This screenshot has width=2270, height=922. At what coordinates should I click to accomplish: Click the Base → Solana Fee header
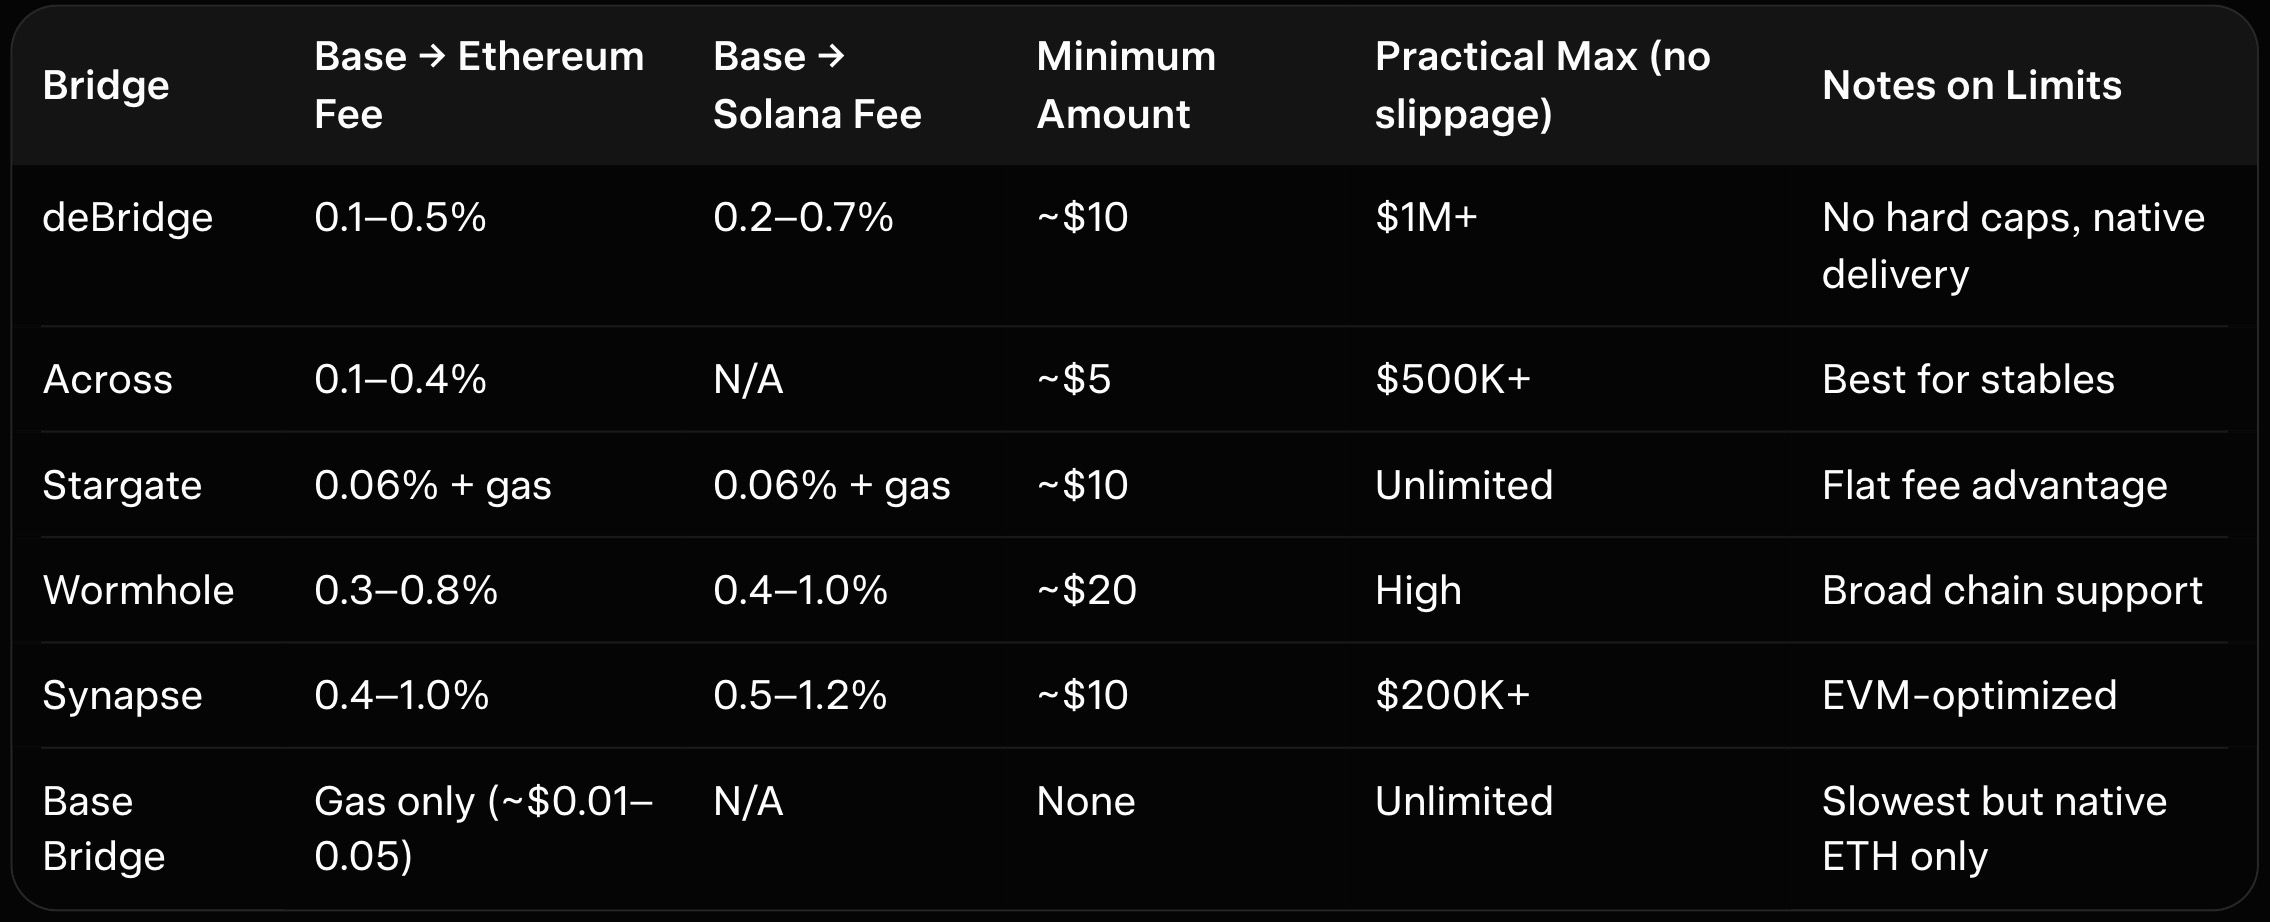point(816,85)
